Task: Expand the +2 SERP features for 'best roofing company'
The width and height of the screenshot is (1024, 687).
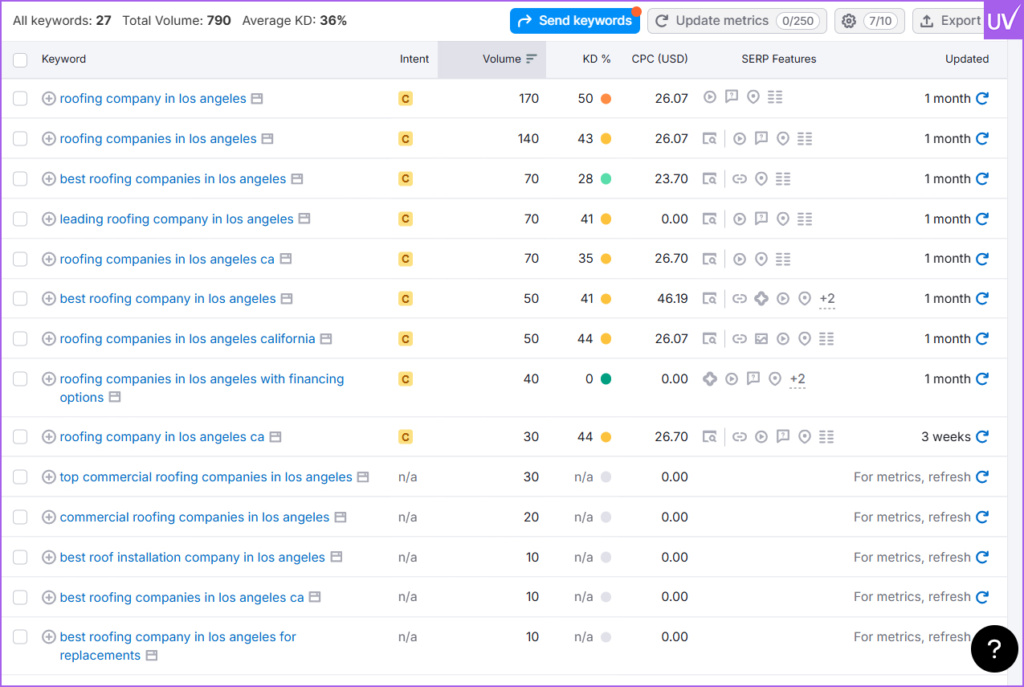Action: pos(826,299)
